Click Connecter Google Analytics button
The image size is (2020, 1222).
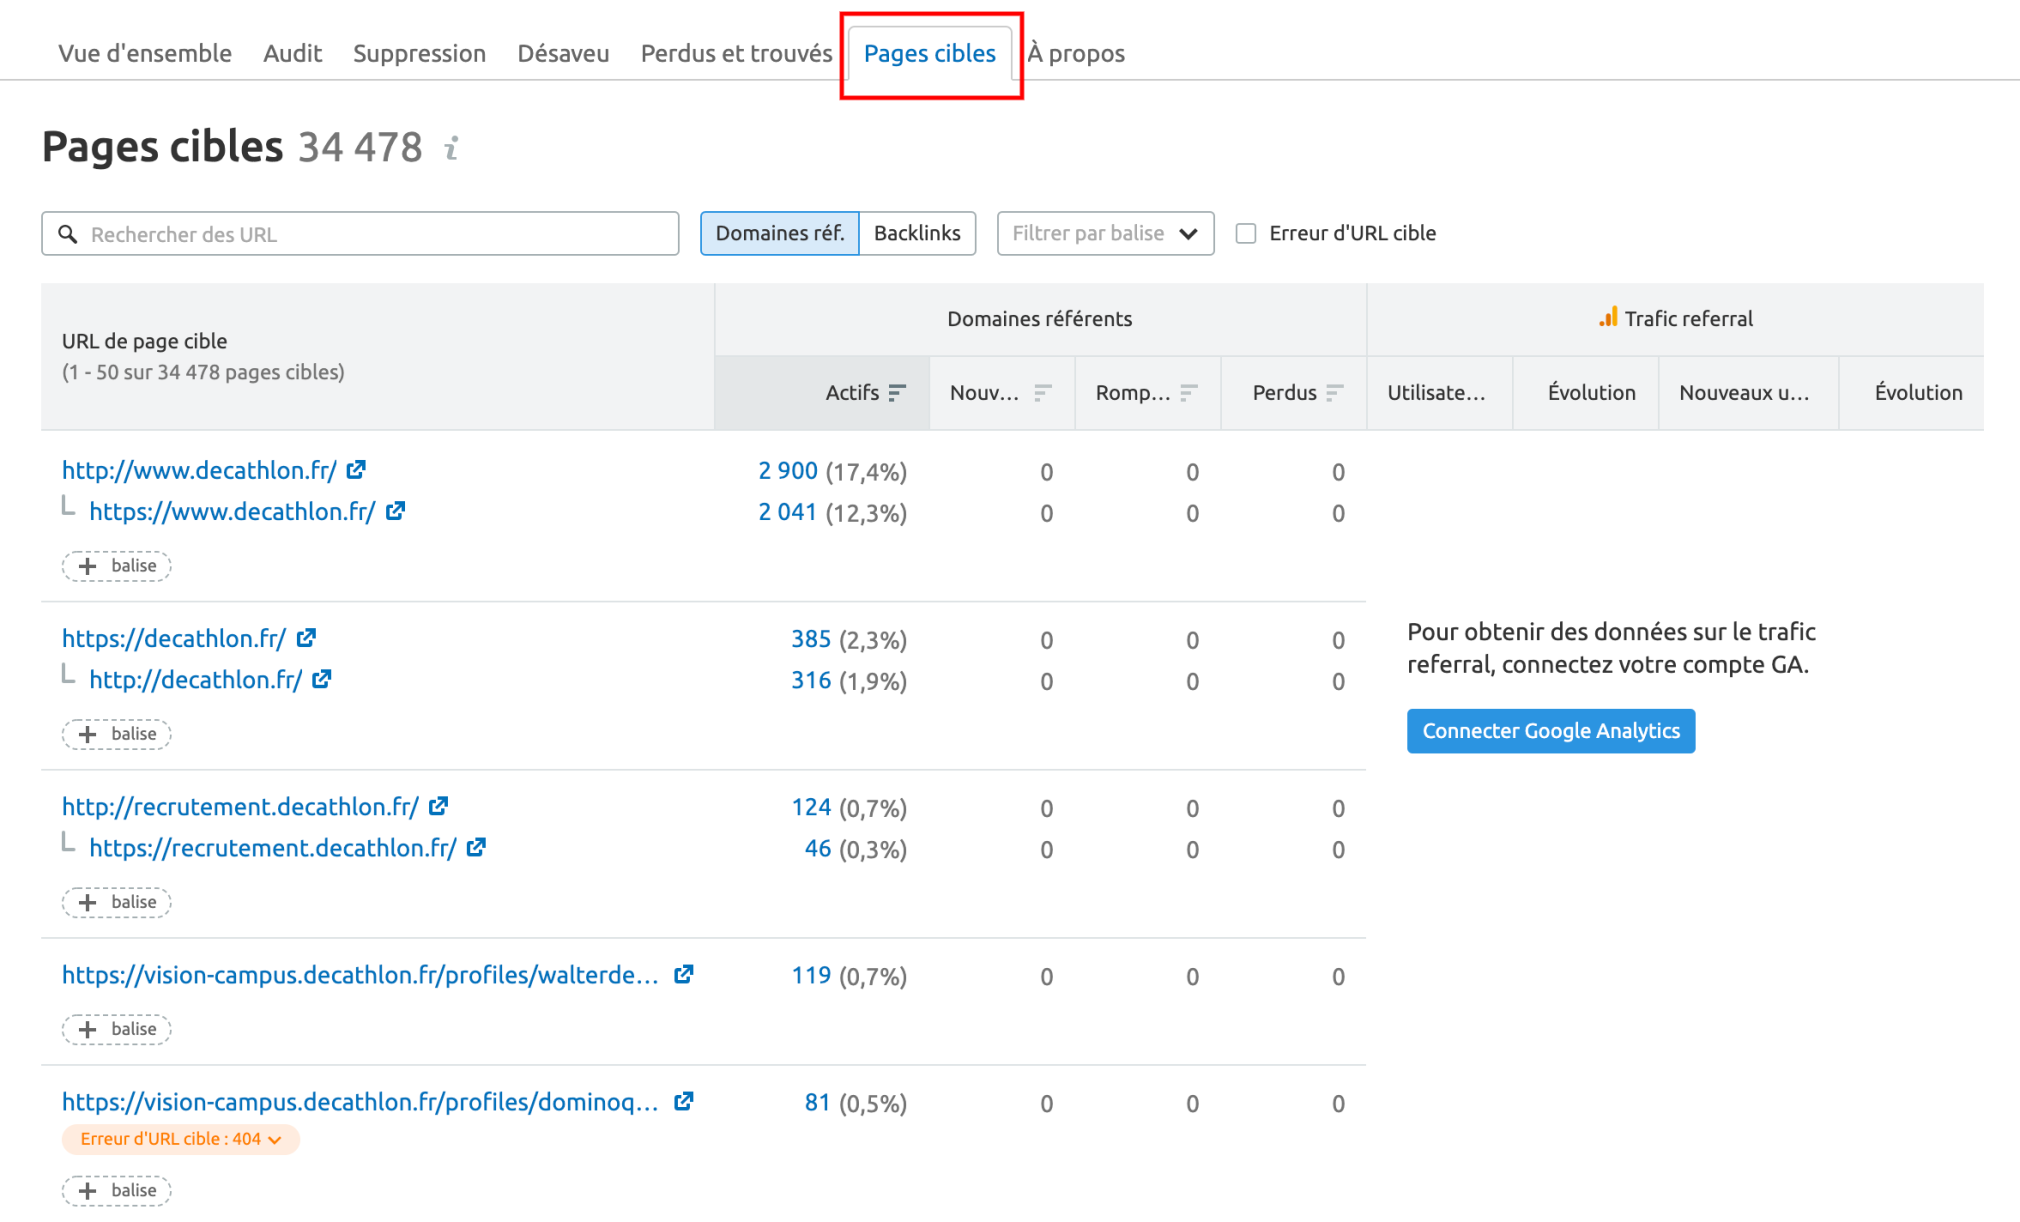click(x=1550, y=731)
